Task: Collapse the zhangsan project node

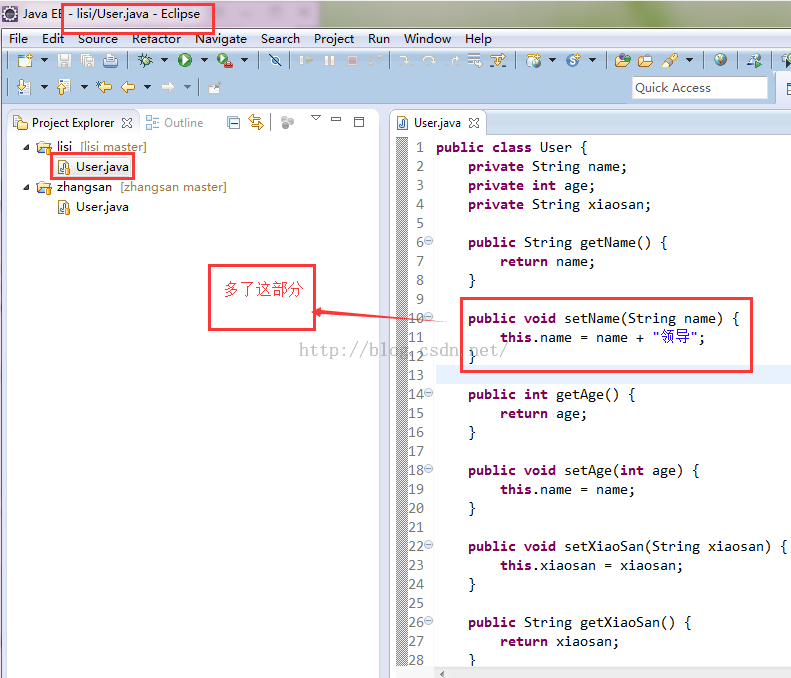Action: tap(26, 188)
